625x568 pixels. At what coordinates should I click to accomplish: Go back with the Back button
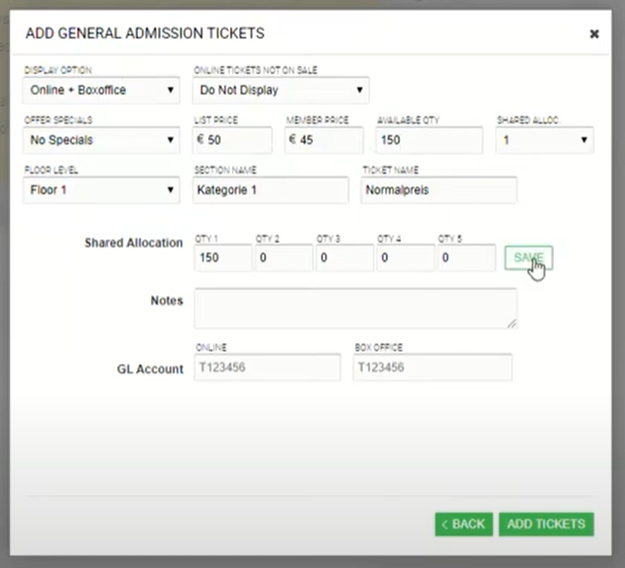(463, 524)
